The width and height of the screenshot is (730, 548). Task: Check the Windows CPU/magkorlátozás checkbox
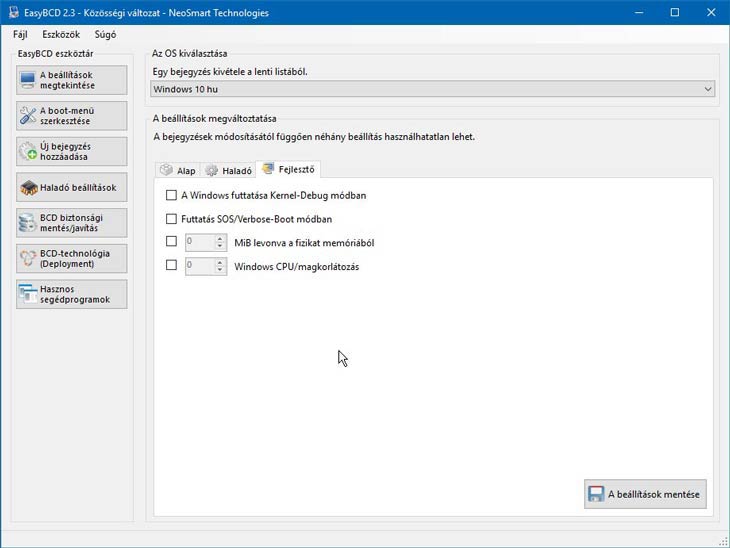click(171, 266)
